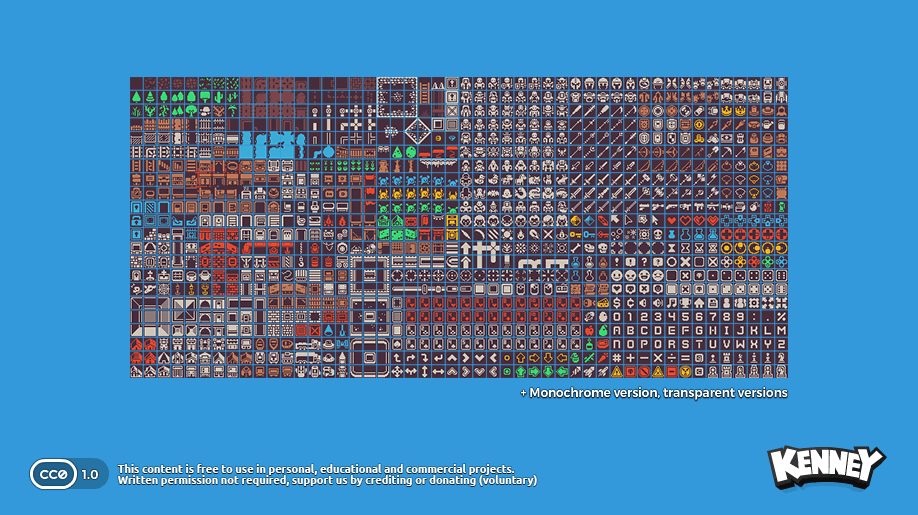
Task: Click the hash symbol tile
Action: [x=616, y=358]
